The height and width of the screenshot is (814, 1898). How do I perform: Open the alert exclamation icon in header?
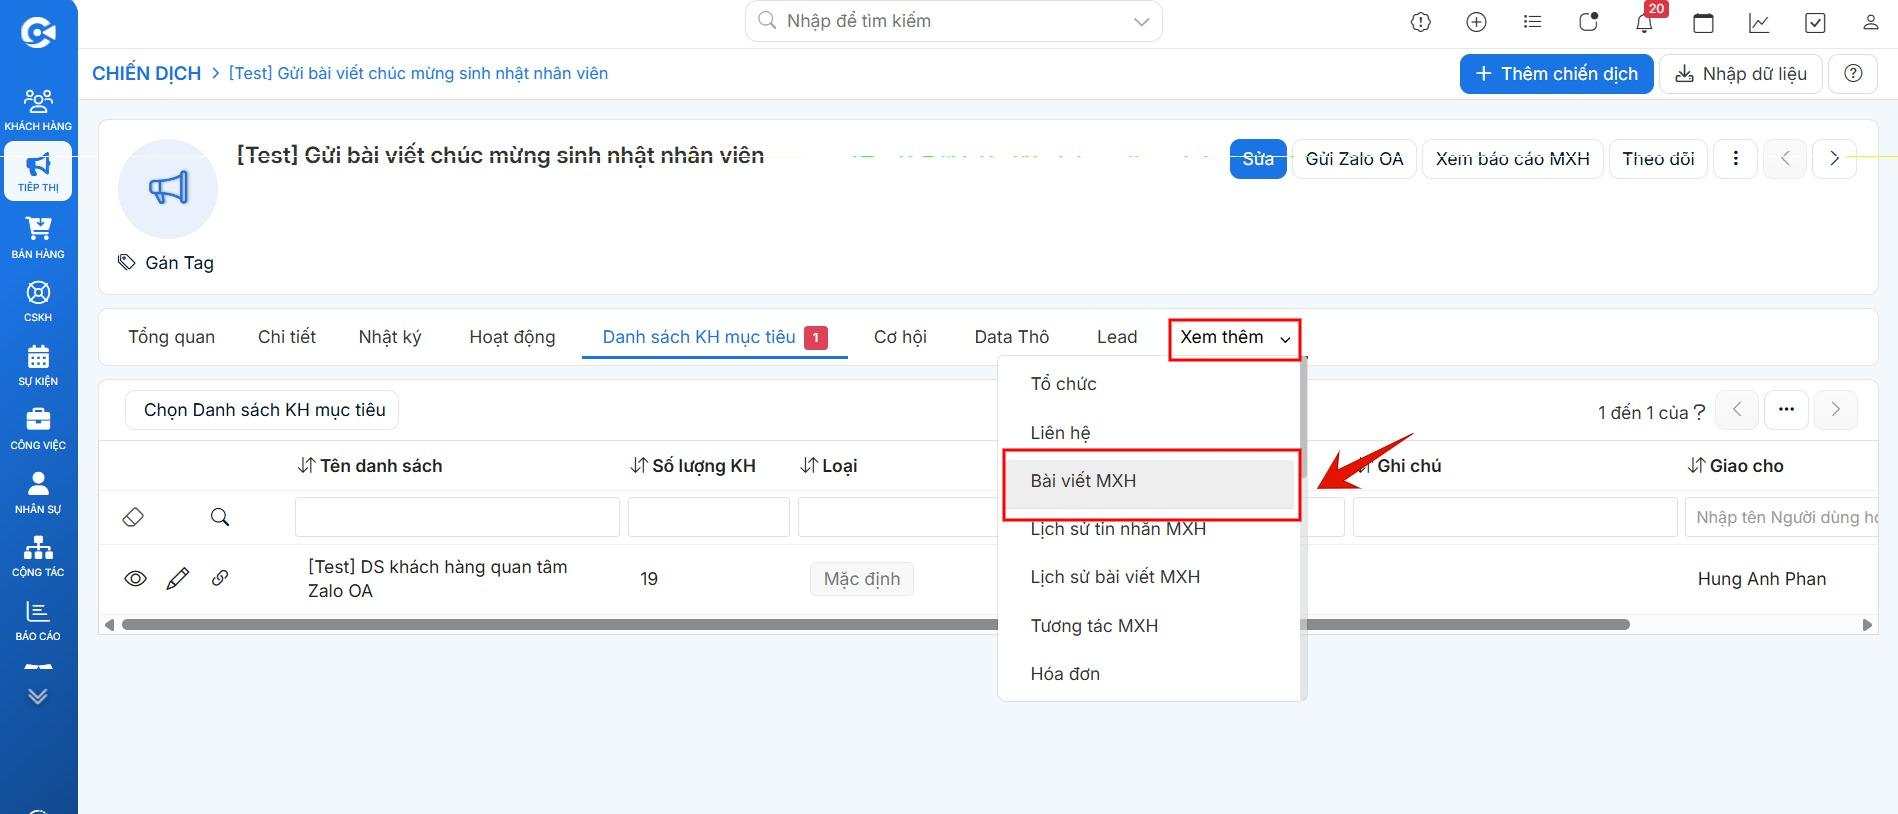point(1421,22)
